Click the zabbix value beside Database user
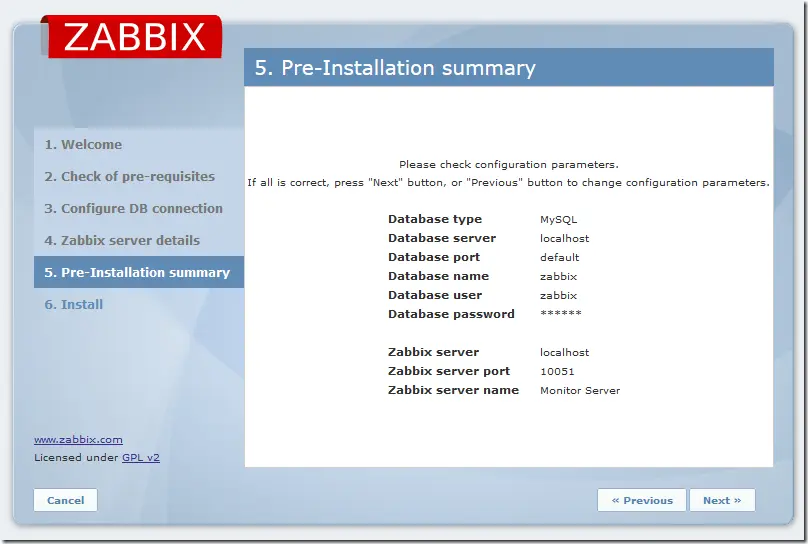This screenshot has height=544, width=808. click(x=559, y=296)
